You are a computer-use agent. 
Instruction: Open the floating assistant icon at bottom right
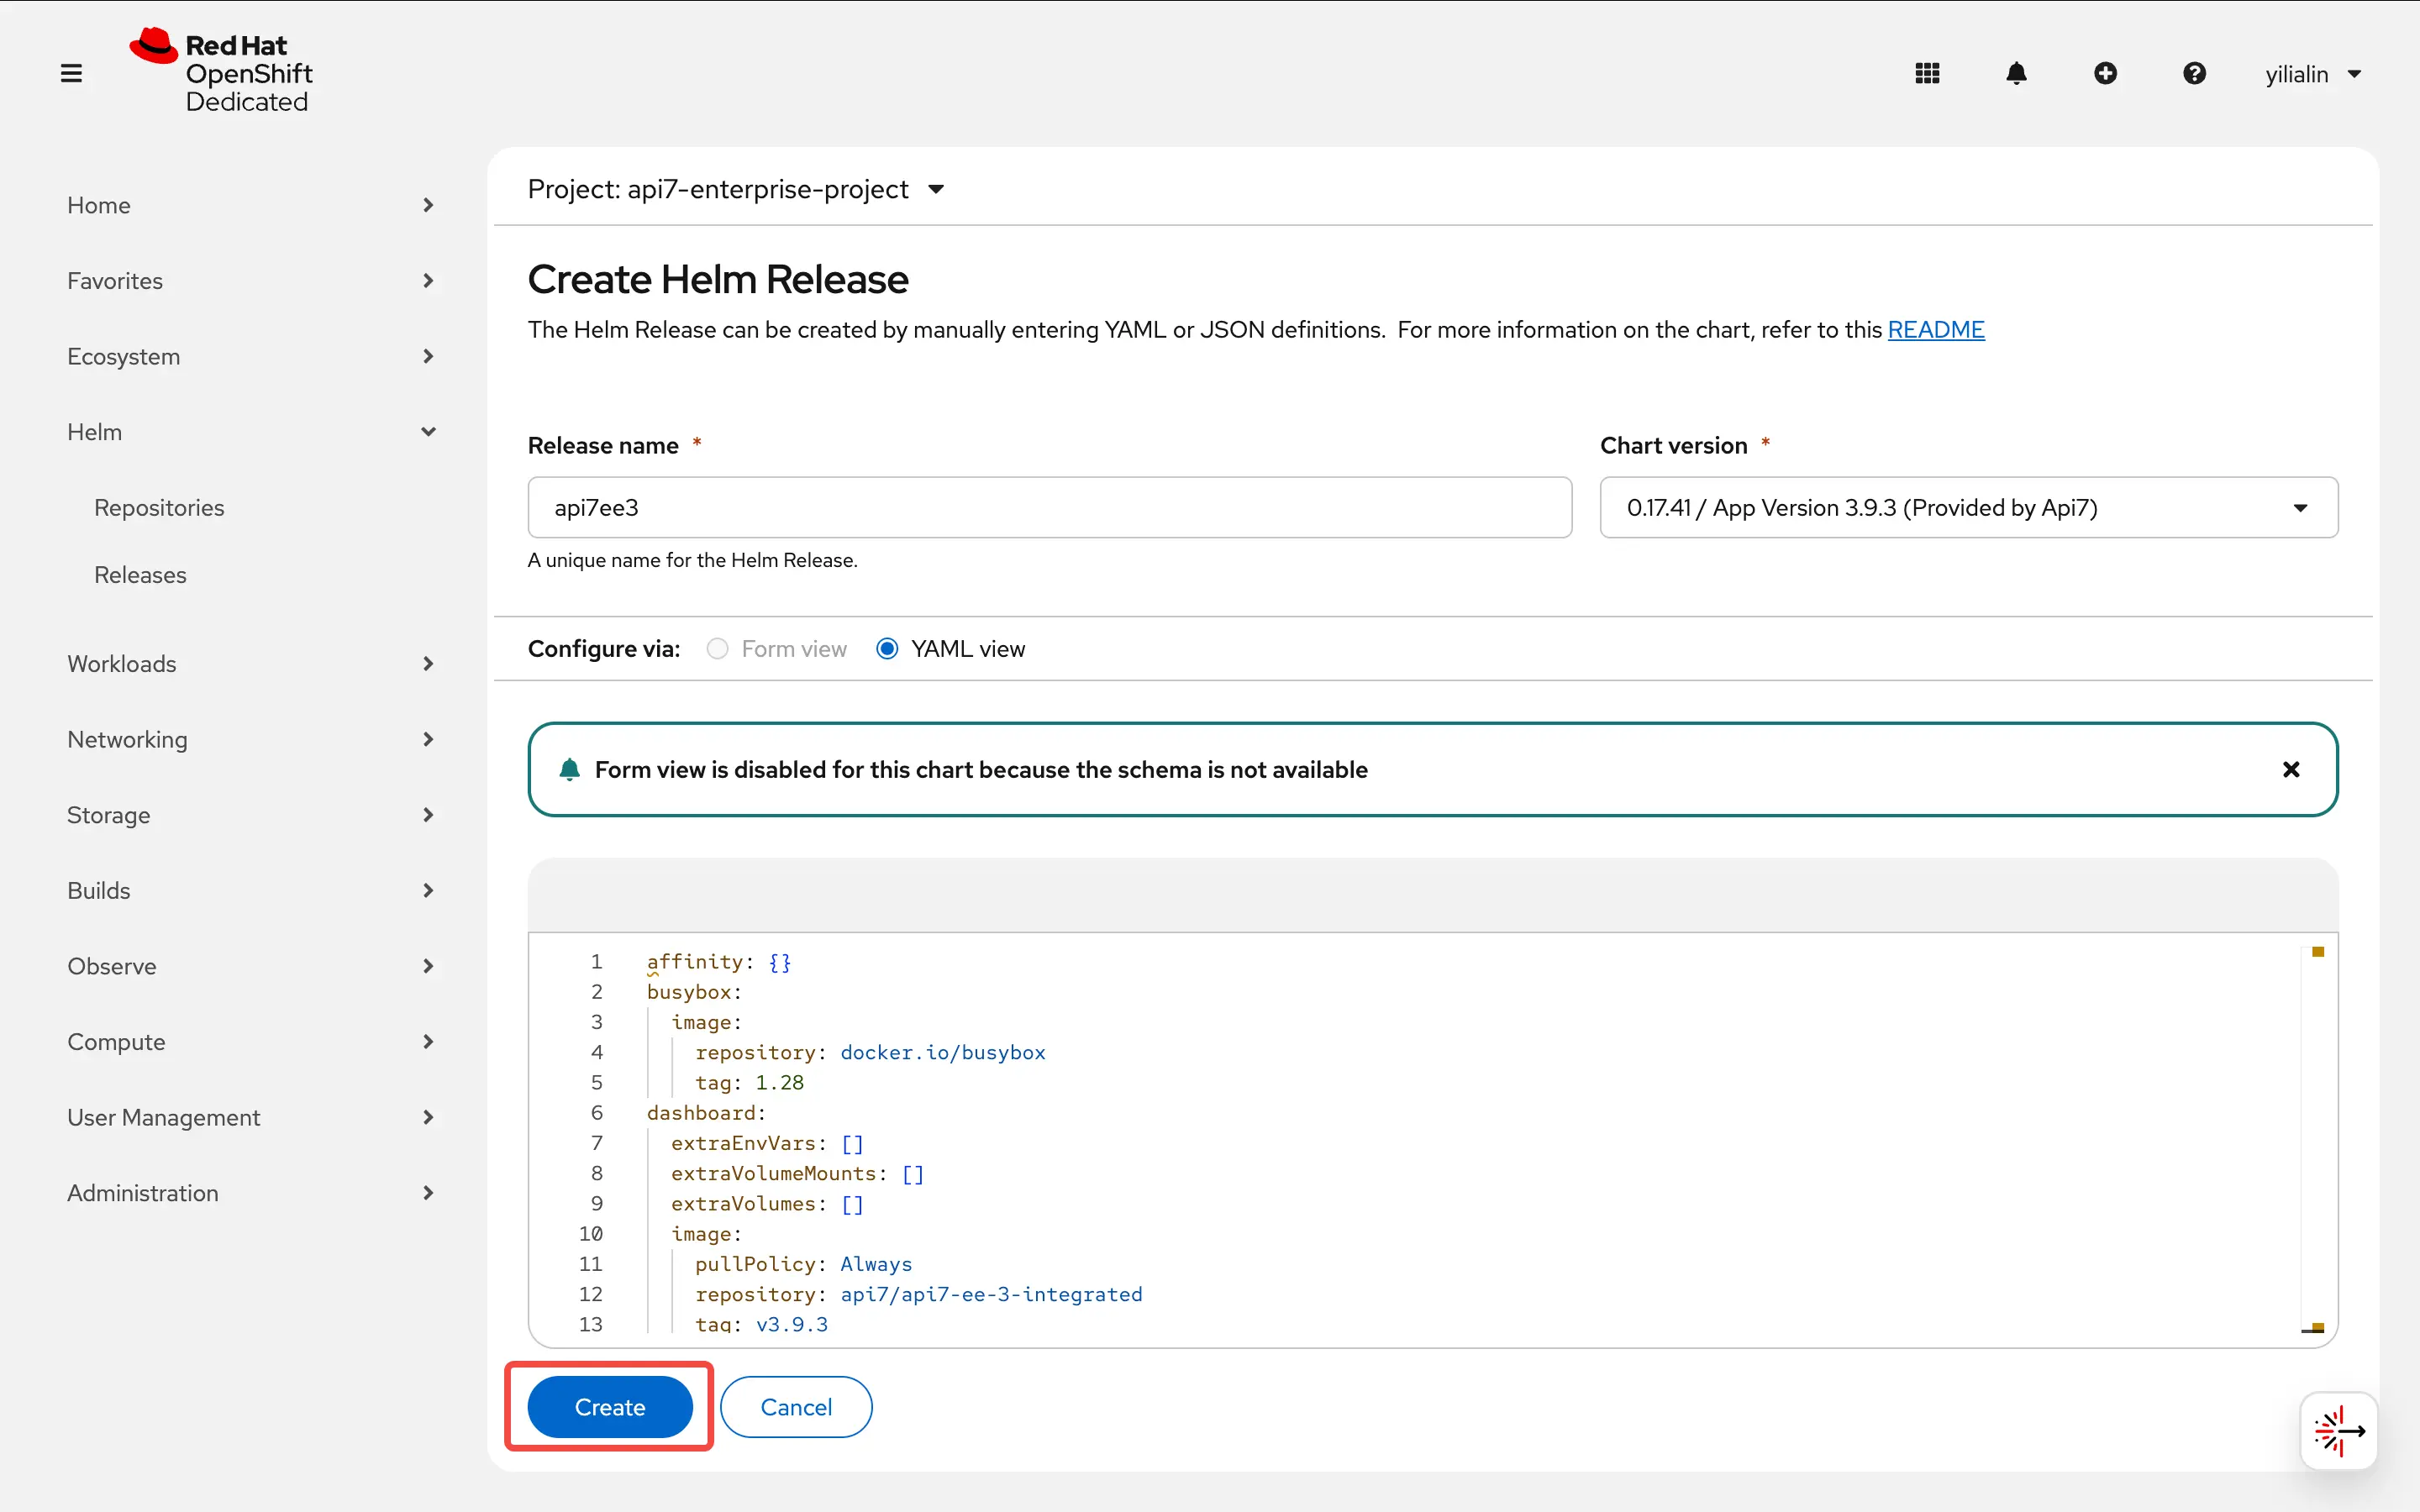(2338, 1431)
